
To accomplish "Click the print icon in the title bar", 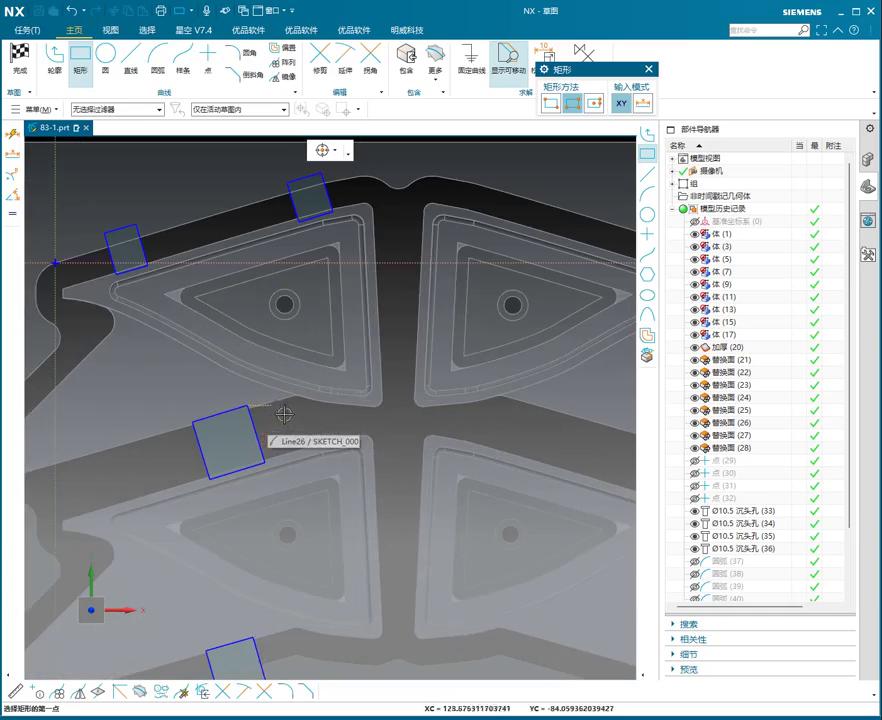I will tap(160, 11).
